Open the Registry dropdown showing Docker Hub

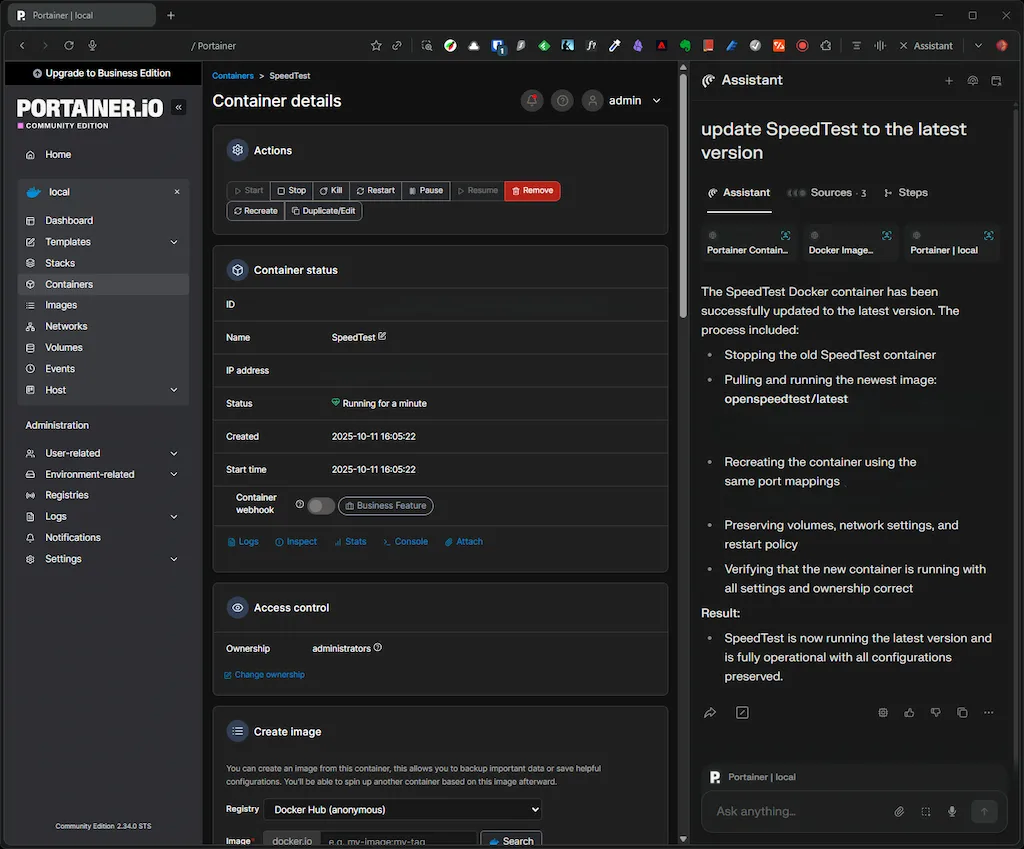(x=403, y=809)
